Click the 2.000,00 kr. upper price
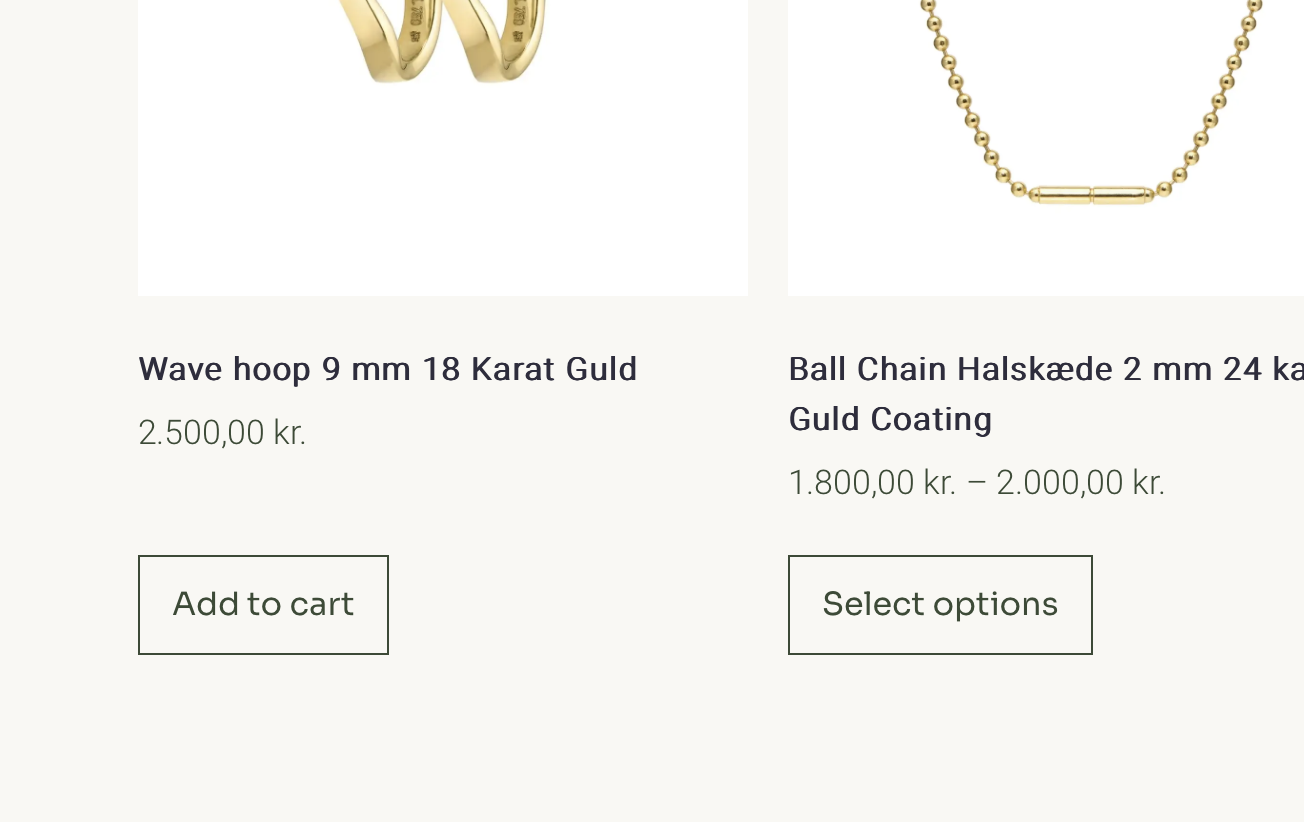Image resolution: width=1304 pixels, height=822 pixels. (1080, 483)
